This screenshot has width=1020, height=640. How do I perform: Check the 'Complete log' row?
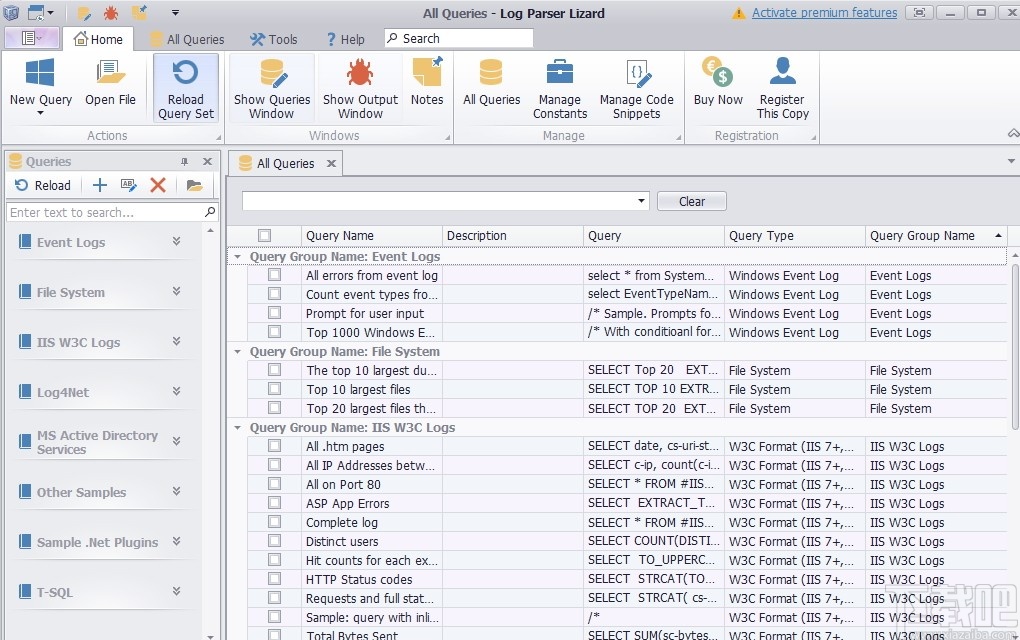tap(275, 522)
